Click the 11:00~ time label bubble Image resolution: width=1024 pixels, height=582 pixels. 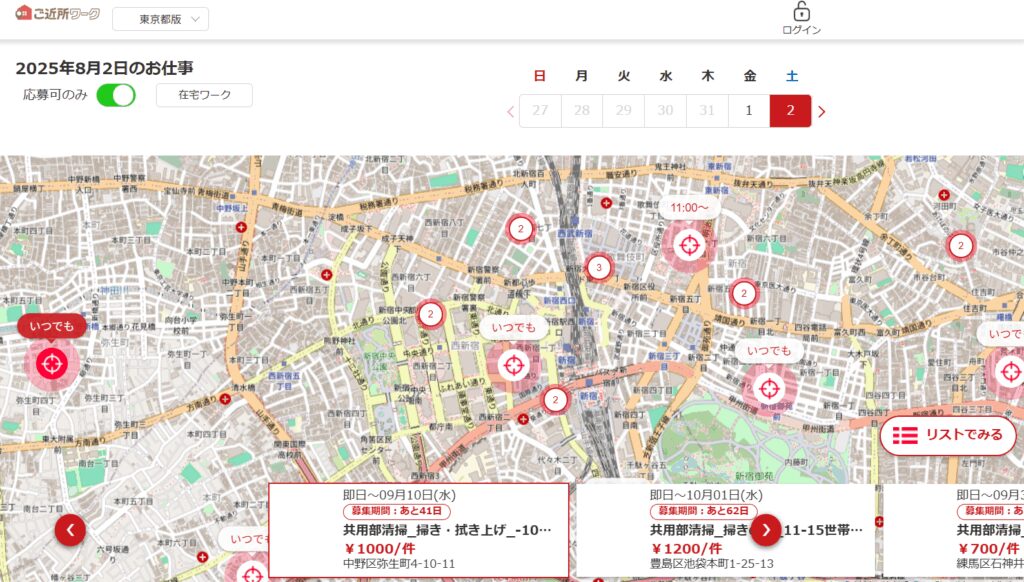[x=689, y=208]
